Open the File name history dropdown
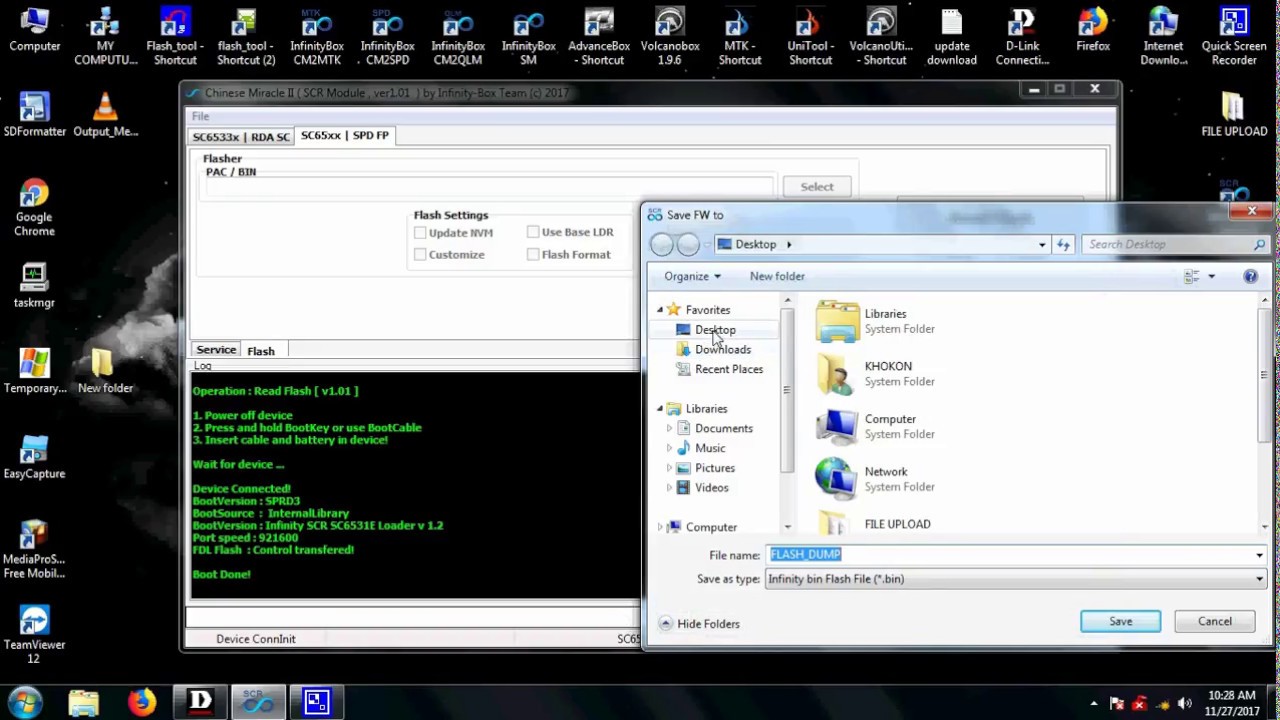The image size is (1280, 720). pos(1259,555)
